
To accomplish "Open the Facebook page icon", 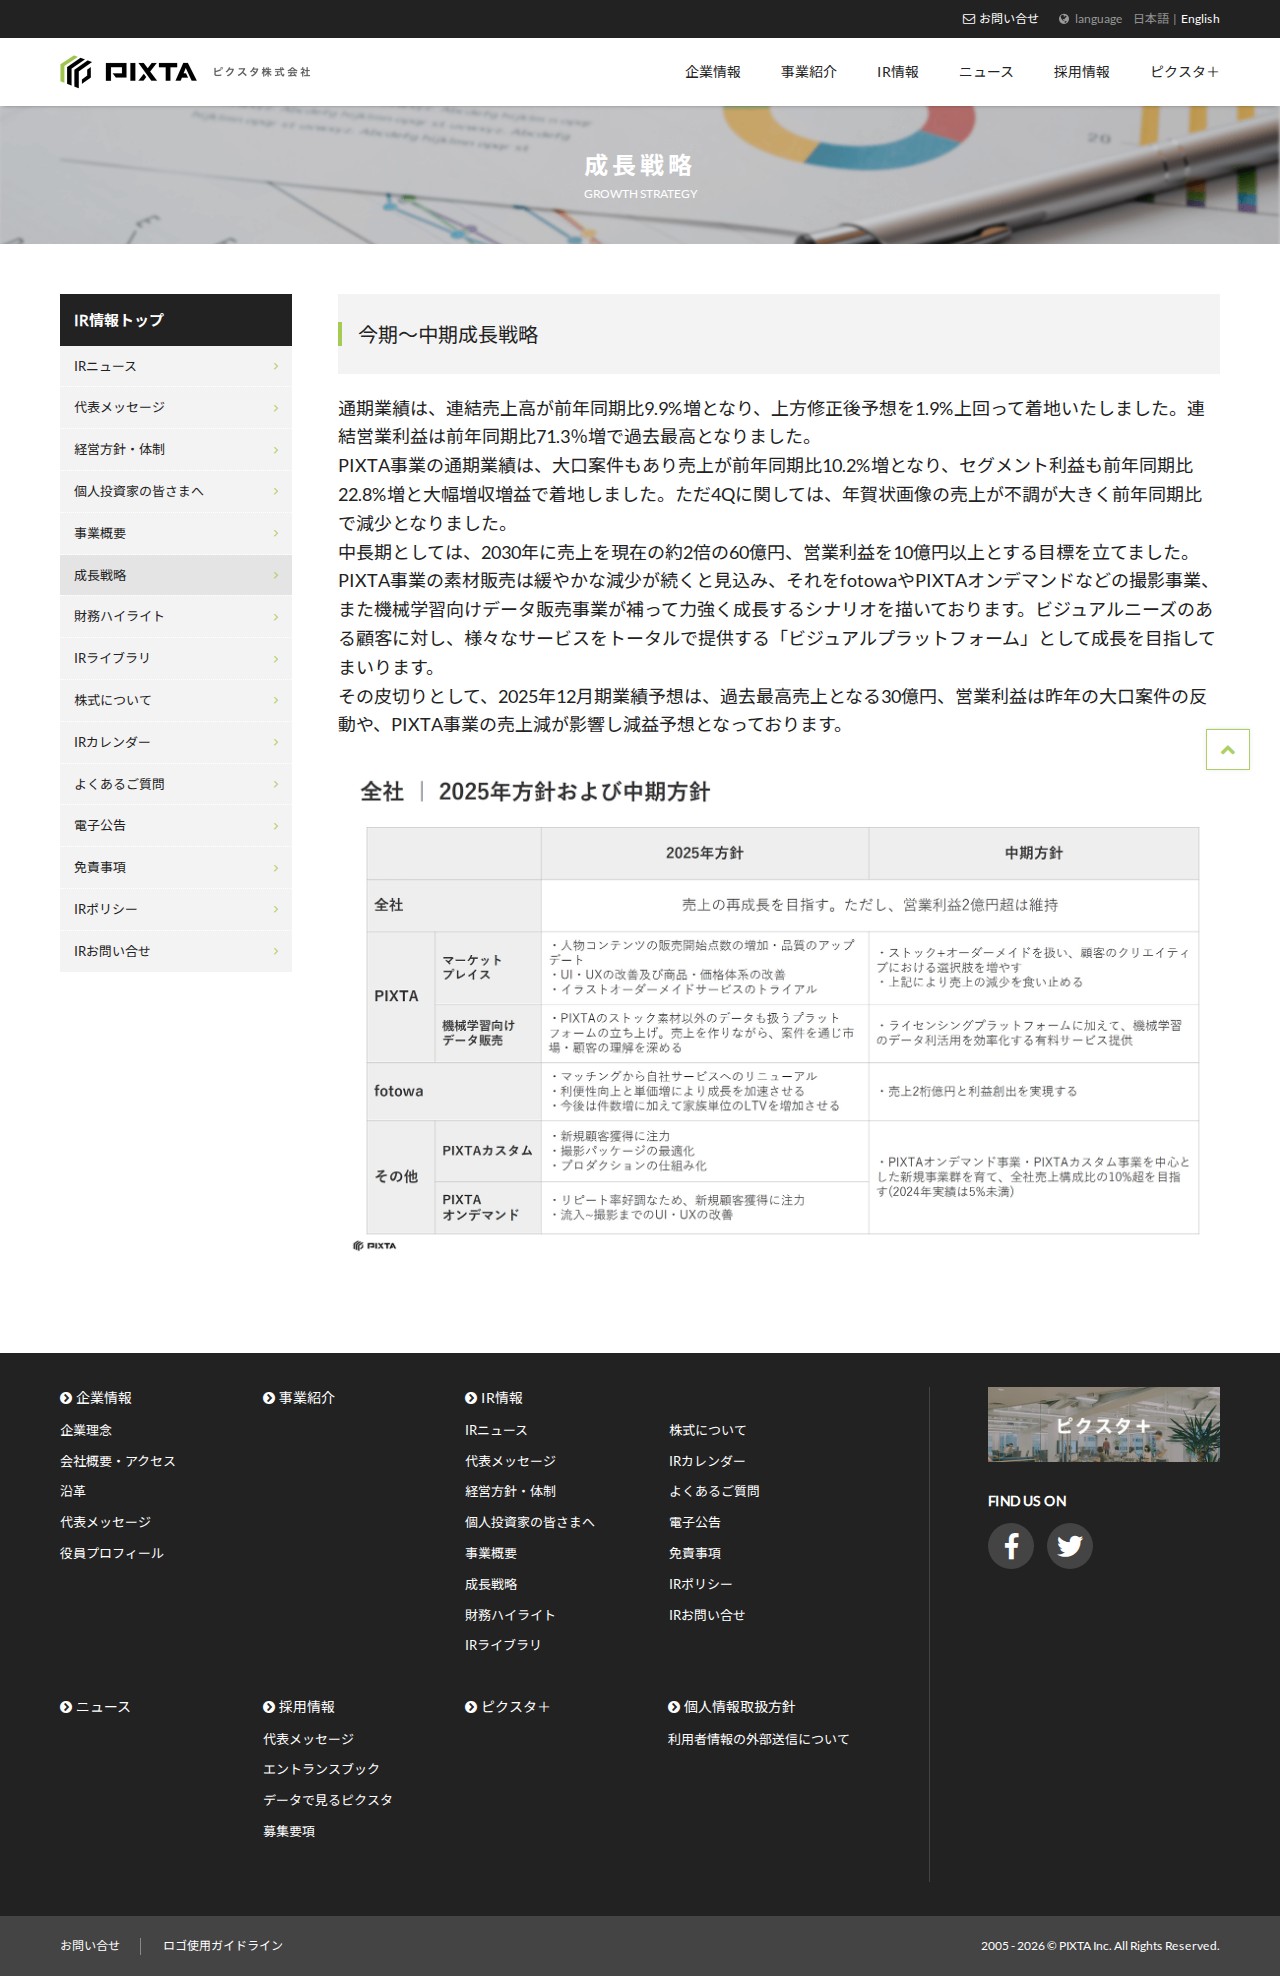I will (1011, 1546).
